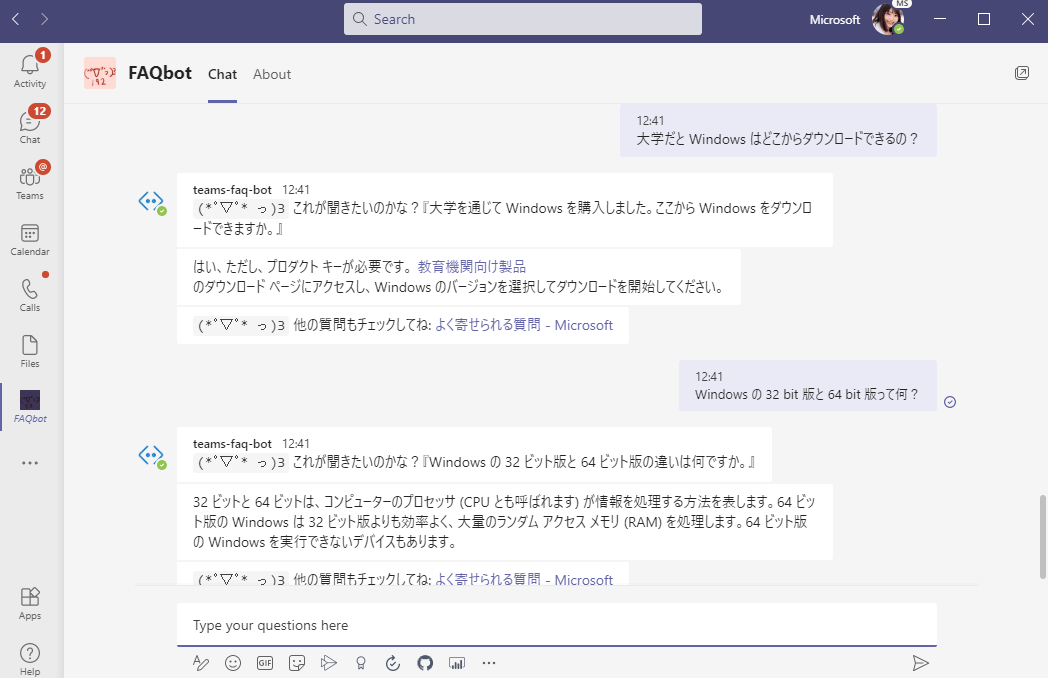Click in the Search box
This screenshot has width=1048, height=678.
523,19
